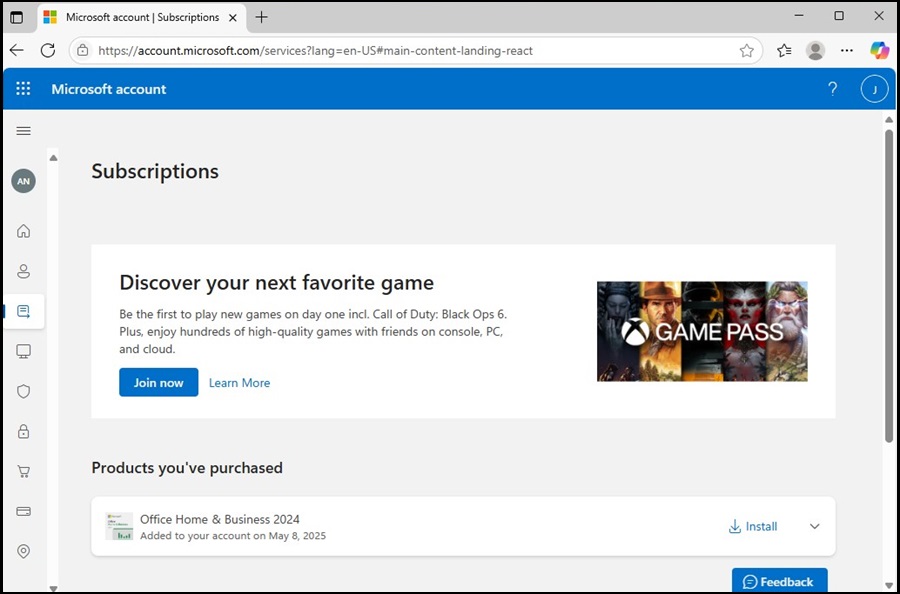Open the Security lock icon
This screenshot has width=900, height=594.
23,431
